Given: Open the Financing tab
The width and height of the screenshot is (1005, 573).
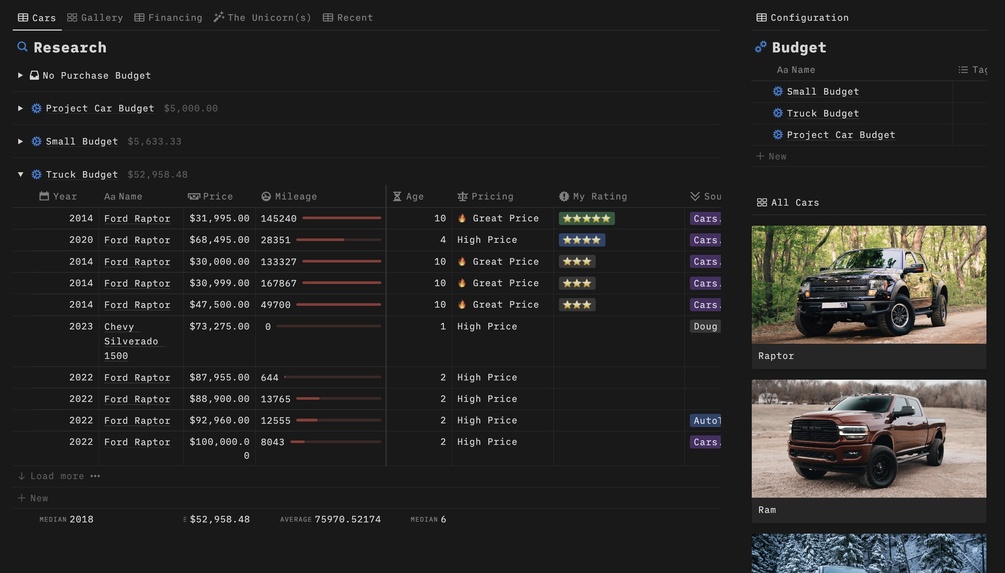Looking at the screenshot, I should (x=168, y=18).
